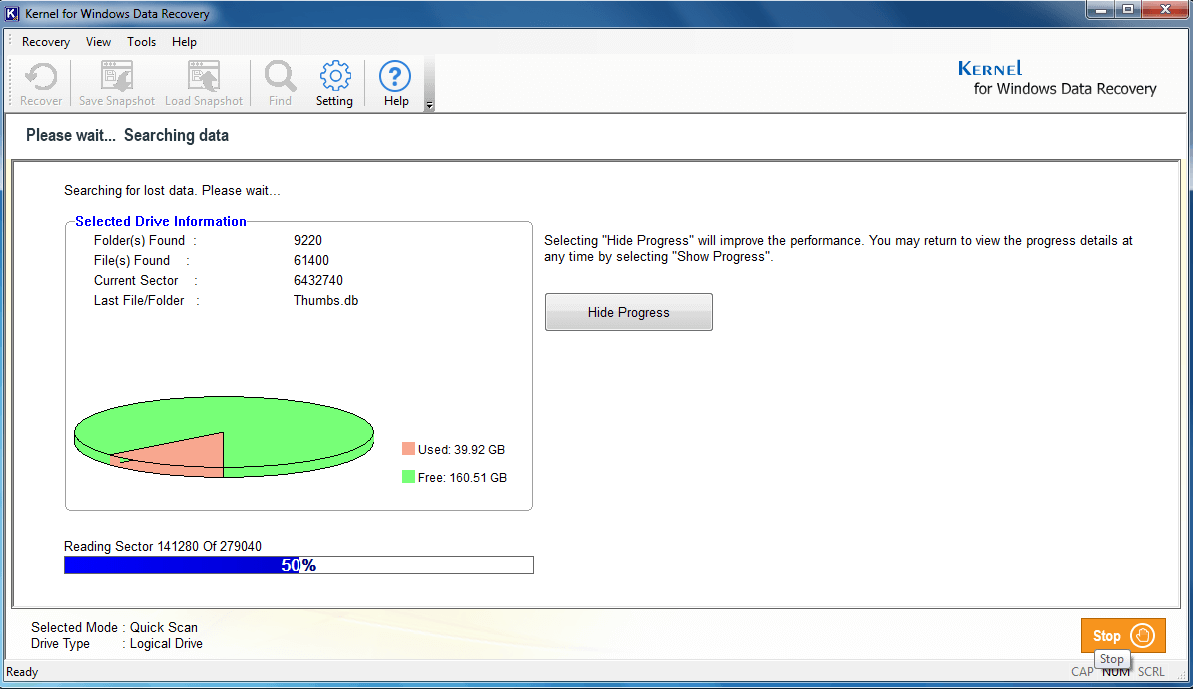Click 'Selected Drive Information' group title
1193x689 pixels.
tap(161, 221)
